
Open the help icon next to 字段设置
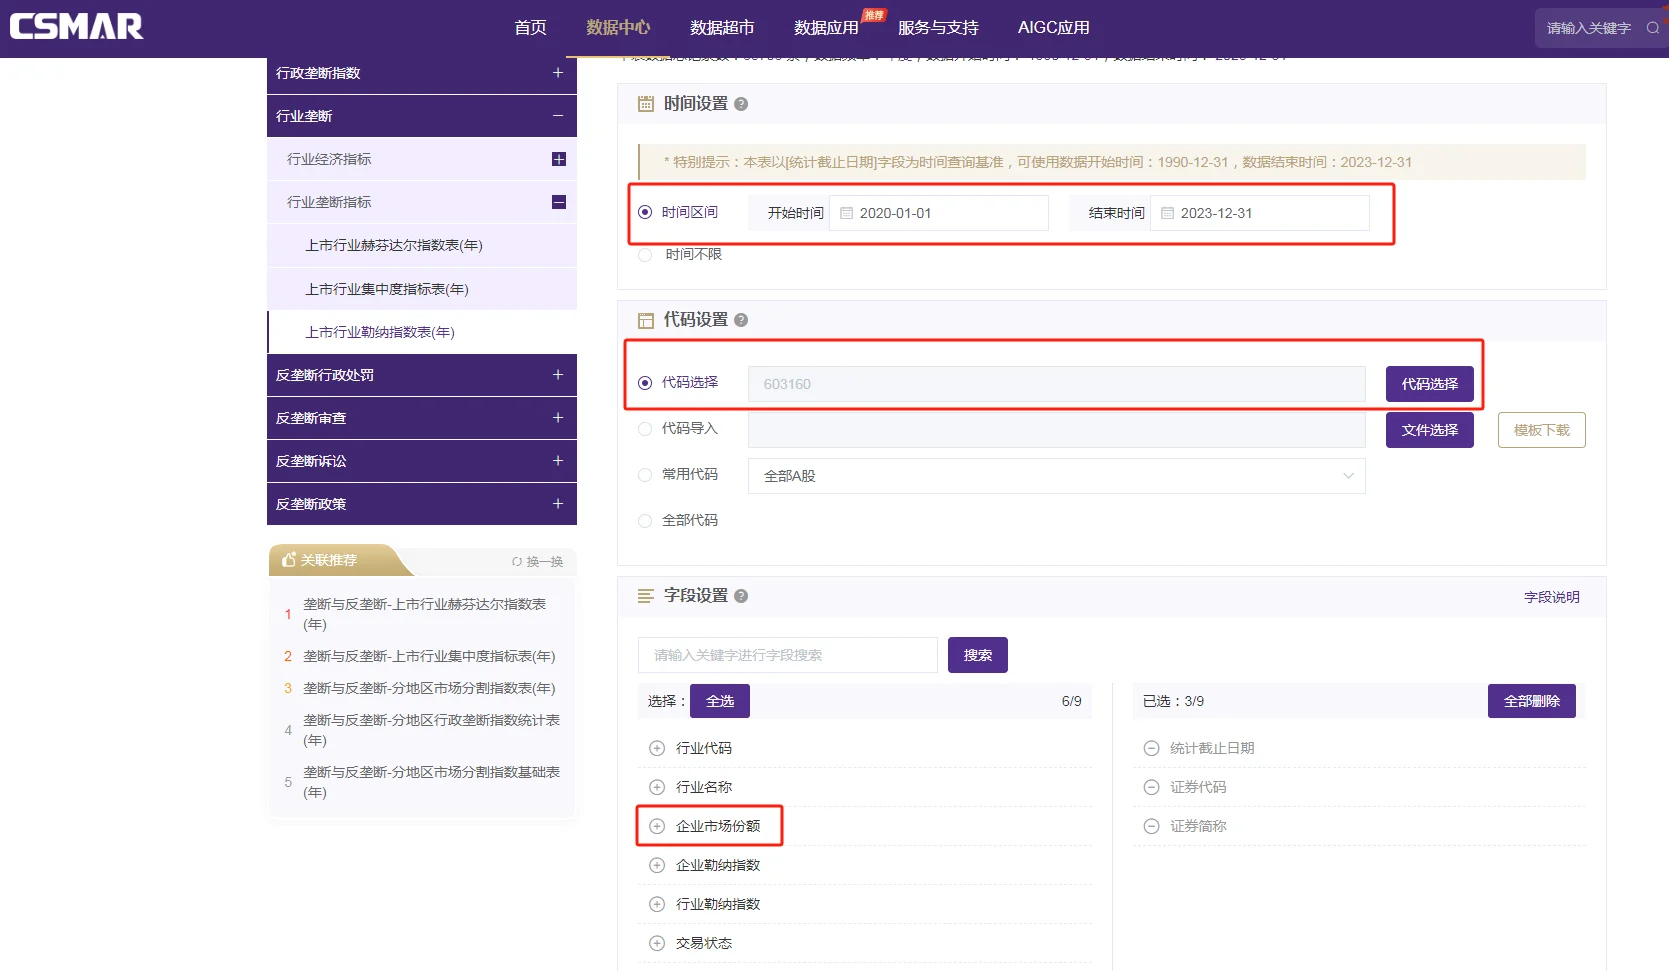[x=740, y=595]
